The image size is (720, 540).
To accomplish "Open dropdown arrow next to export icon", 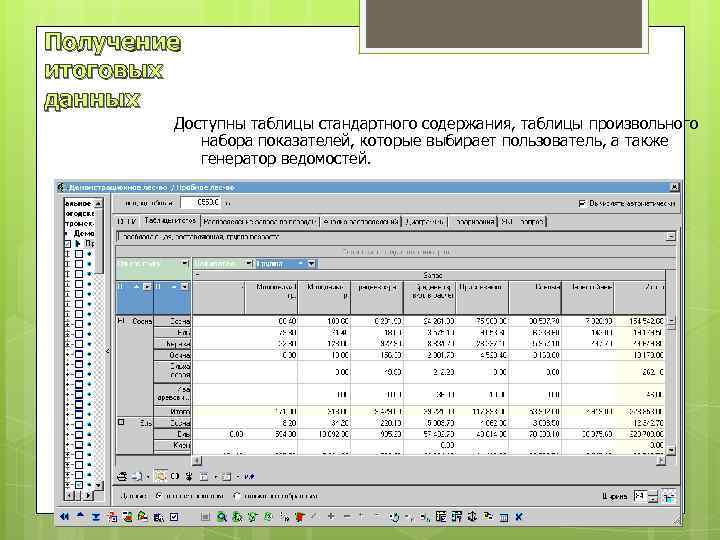I will coord(148,477).
